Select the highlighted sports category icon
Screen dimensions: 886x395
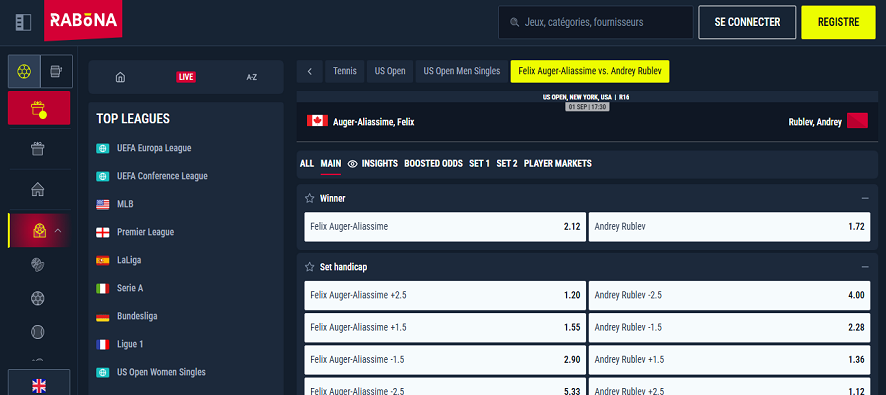pyautogui.click(x=40, y=231)
